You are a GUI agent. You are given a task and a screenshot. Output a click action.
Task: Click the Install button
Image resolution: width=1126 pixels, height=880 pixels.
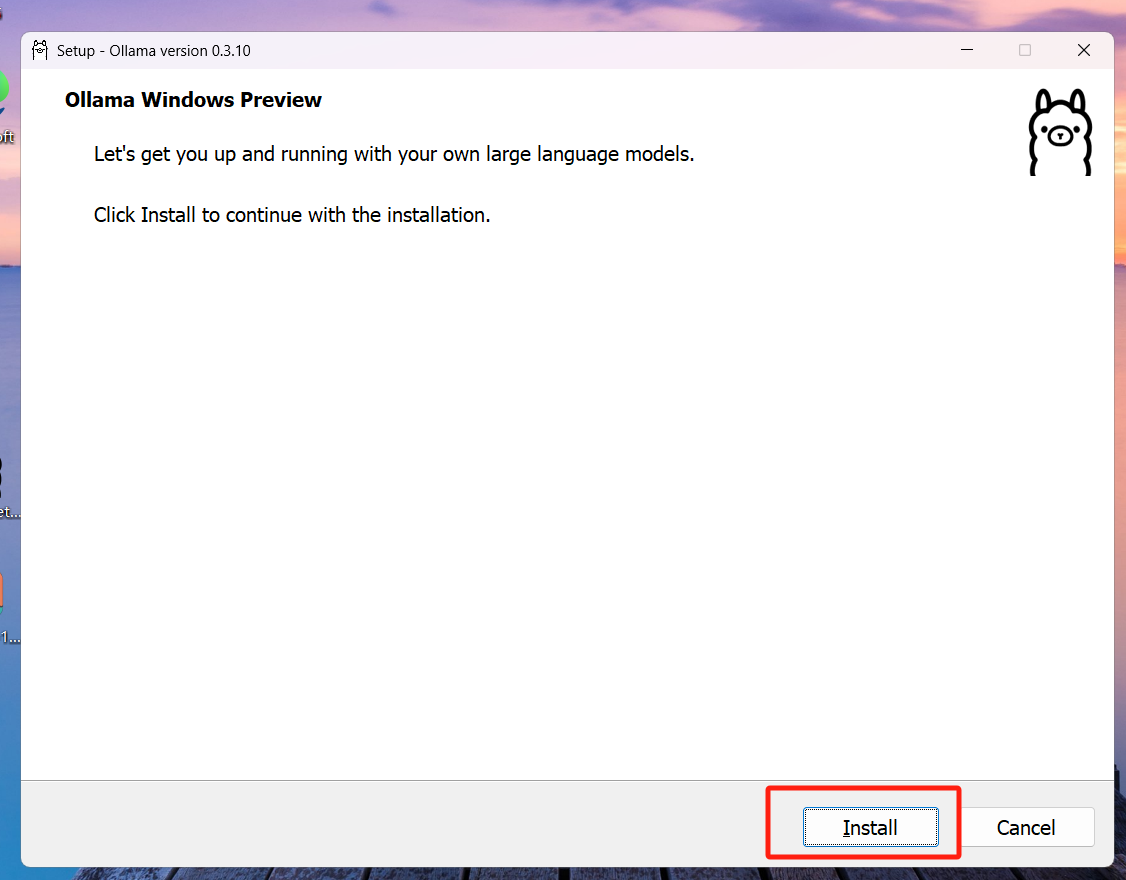click(x=870, y=827)
